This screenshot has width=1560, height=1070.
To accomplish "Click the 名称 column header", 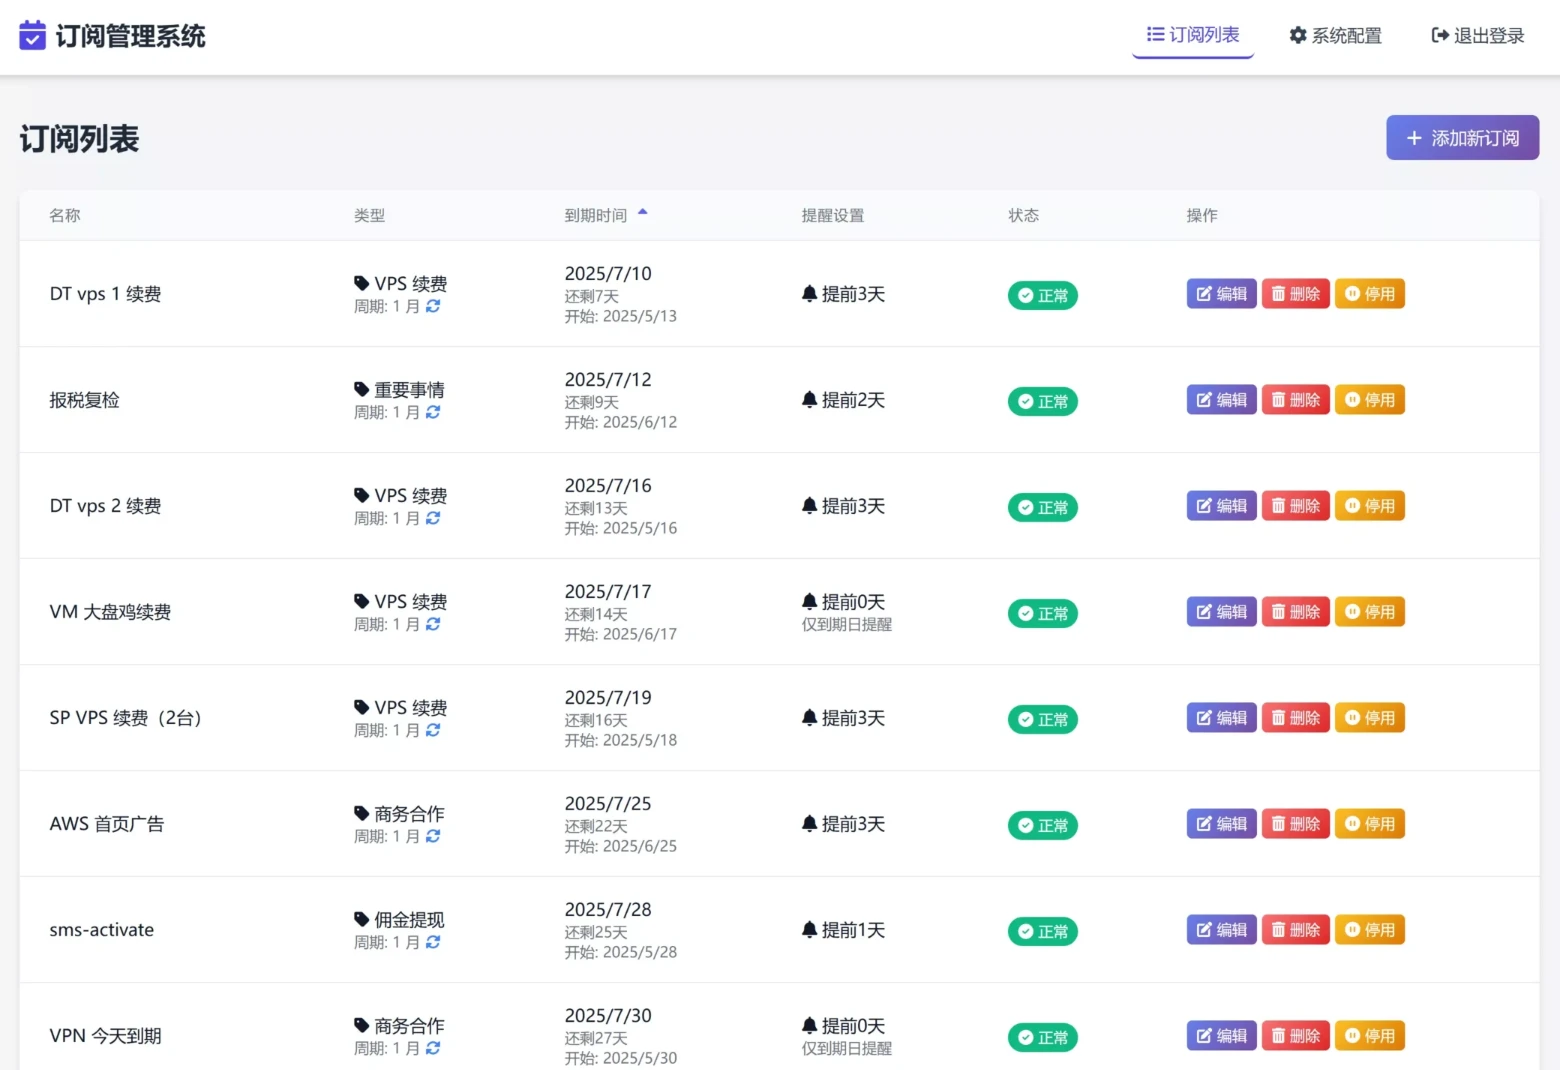I will [x=65, y=216].
